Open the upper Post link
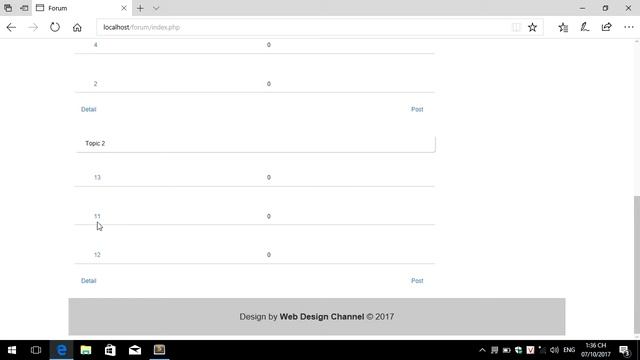The height and width of the screenshot is (360, 640). [417, 109]
